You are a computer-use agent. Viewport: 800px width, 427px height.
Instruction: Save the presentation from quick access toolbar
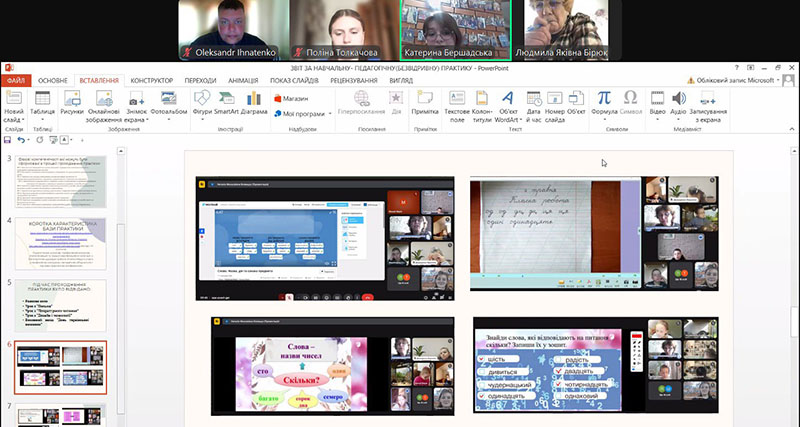point(7,140)
